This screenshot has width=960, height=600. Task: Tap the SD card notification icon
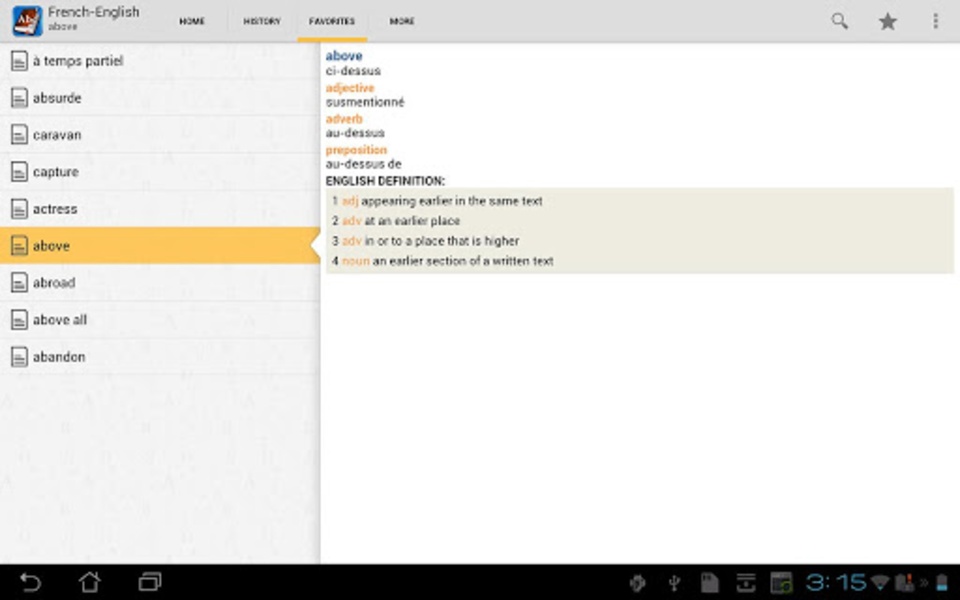point(710,583)
